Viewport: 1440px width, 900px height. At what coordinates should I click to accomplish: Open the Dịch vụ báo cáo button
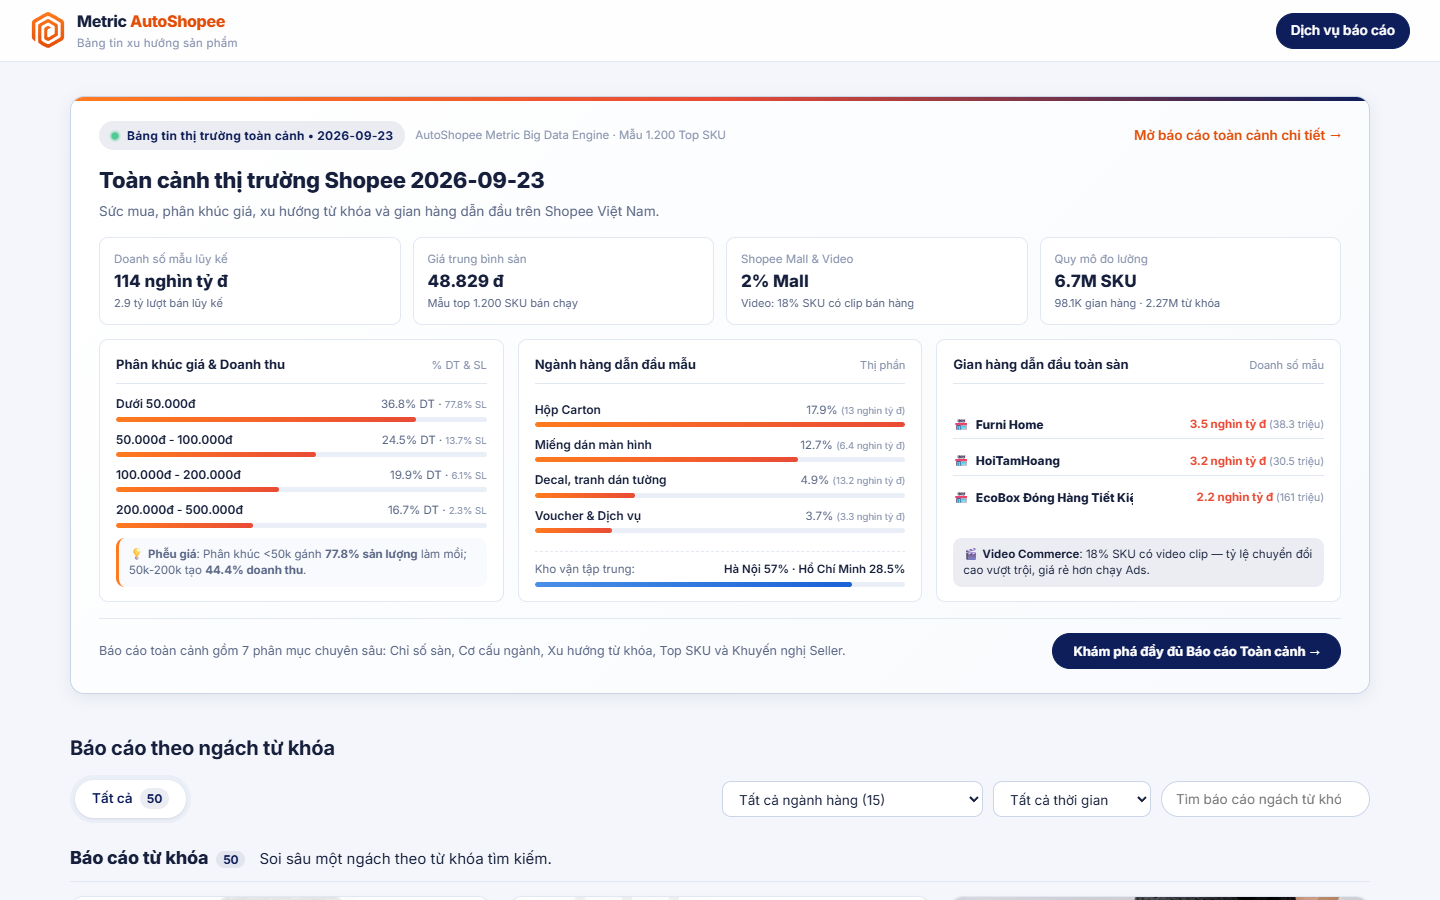pyautogui.click(x=1342, y=31)
